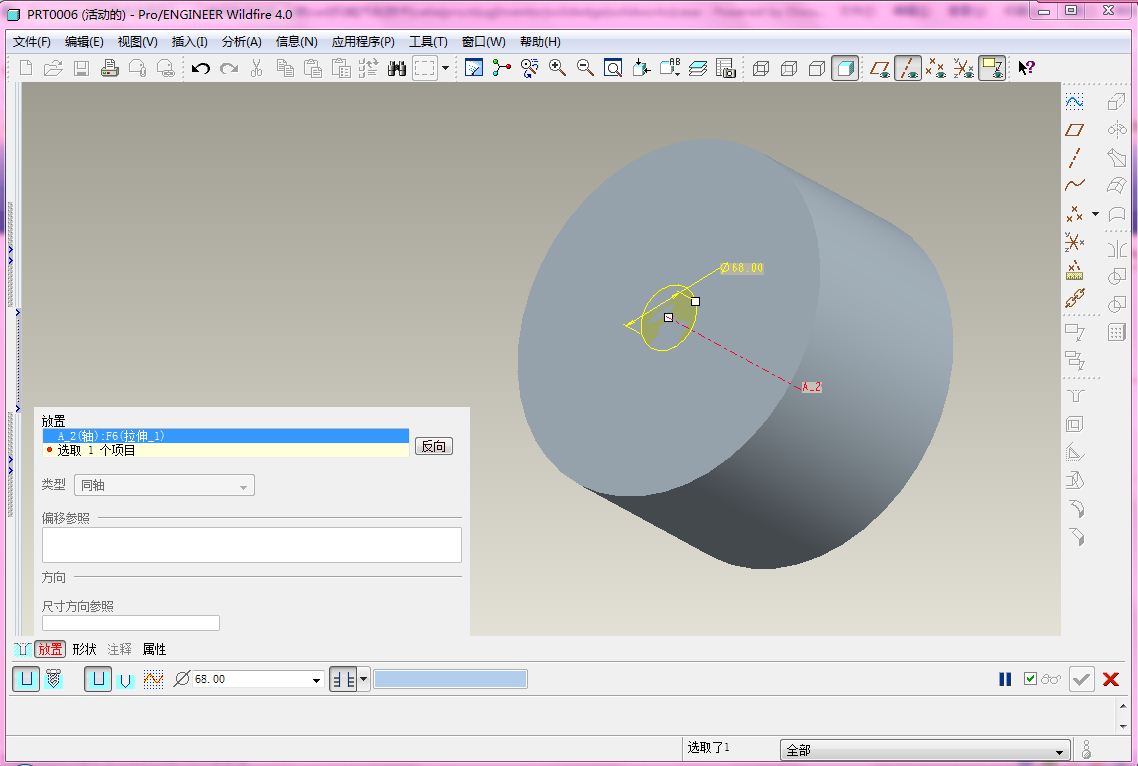Toggle annotation element display
1138x766 pixels.
point(992,68)
